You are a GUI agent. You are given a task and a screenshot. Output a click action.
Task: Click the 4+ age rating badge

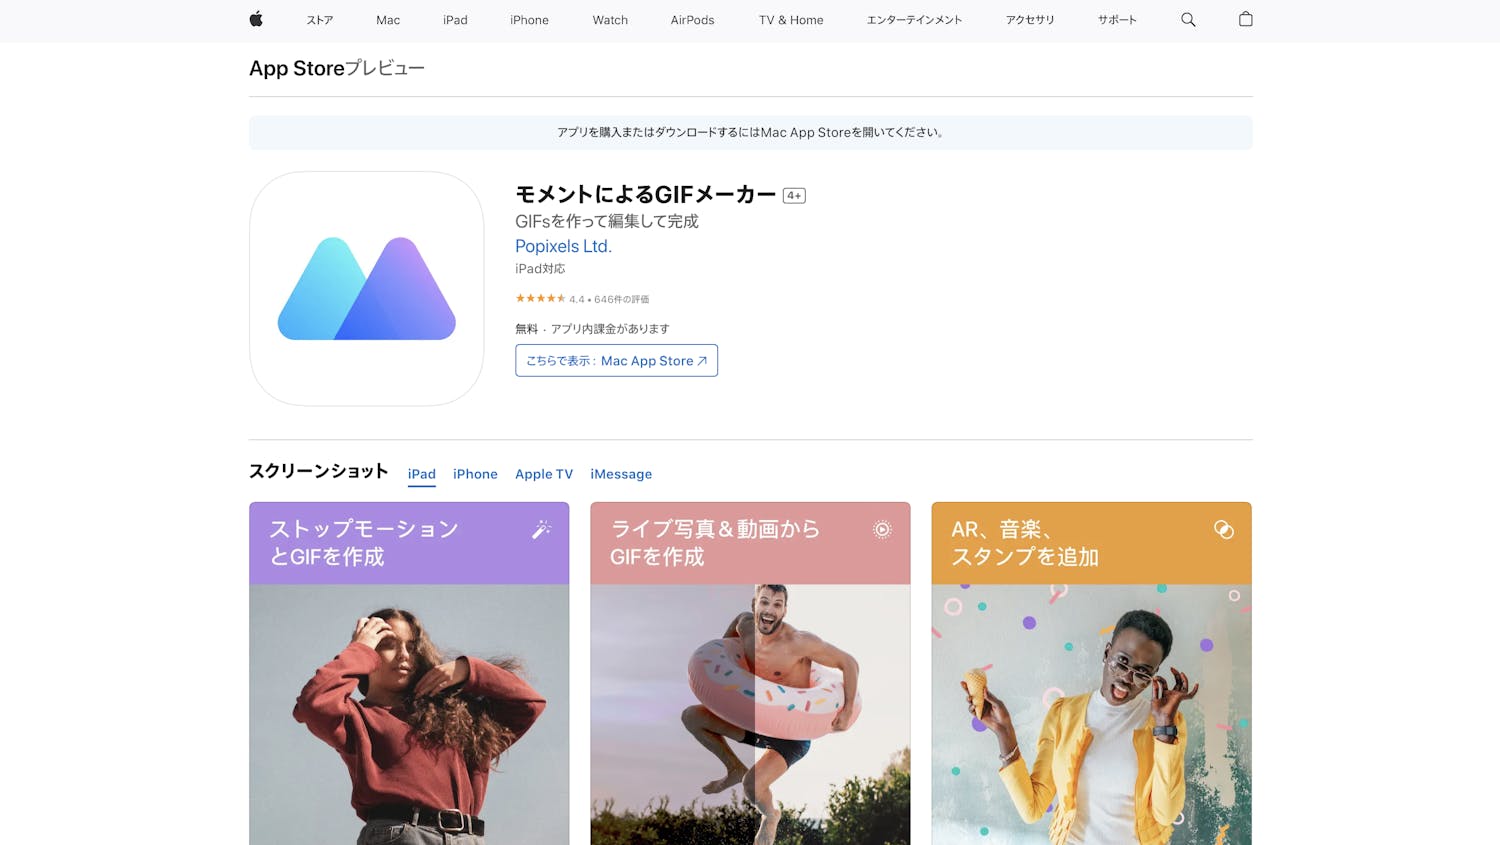pos(794,196)
